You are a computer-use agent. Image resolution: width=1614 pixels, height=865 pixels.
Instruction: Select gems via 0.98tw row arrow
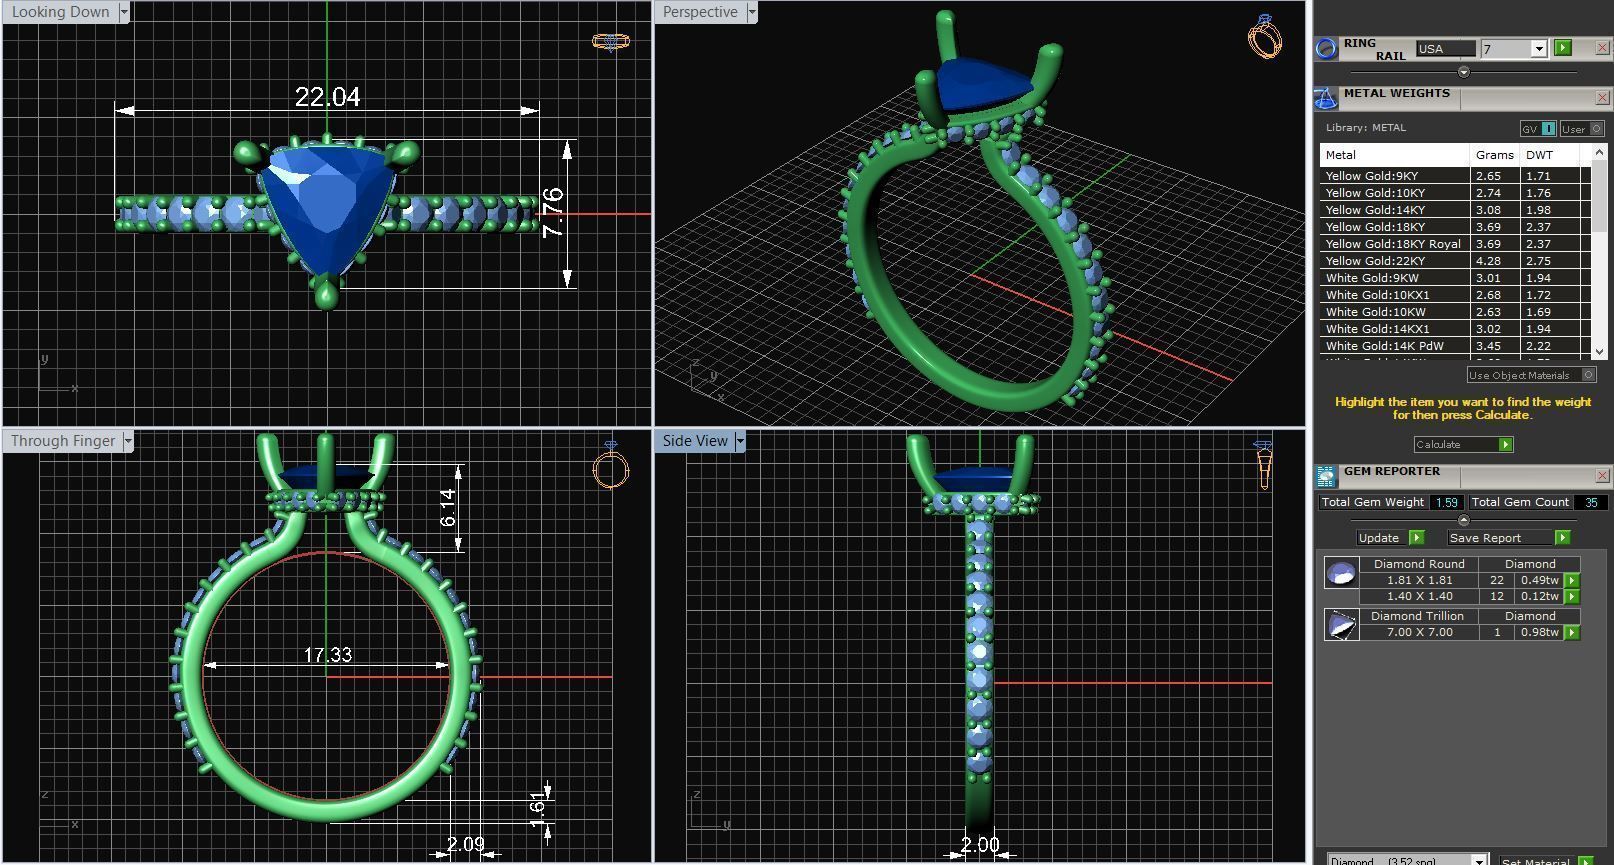click(1572, 632)
